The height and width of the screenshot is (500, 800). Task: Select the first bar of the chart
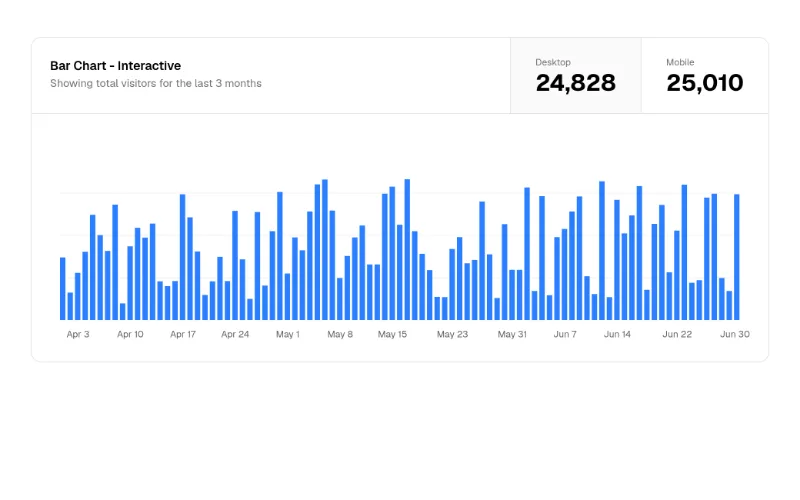(63, 289)
